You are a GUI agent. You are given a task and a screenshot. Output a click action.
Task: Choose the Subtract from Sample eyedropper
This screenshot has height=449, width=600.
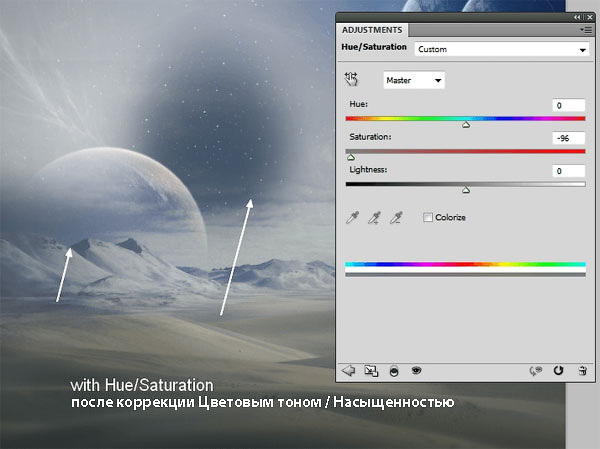396,217
